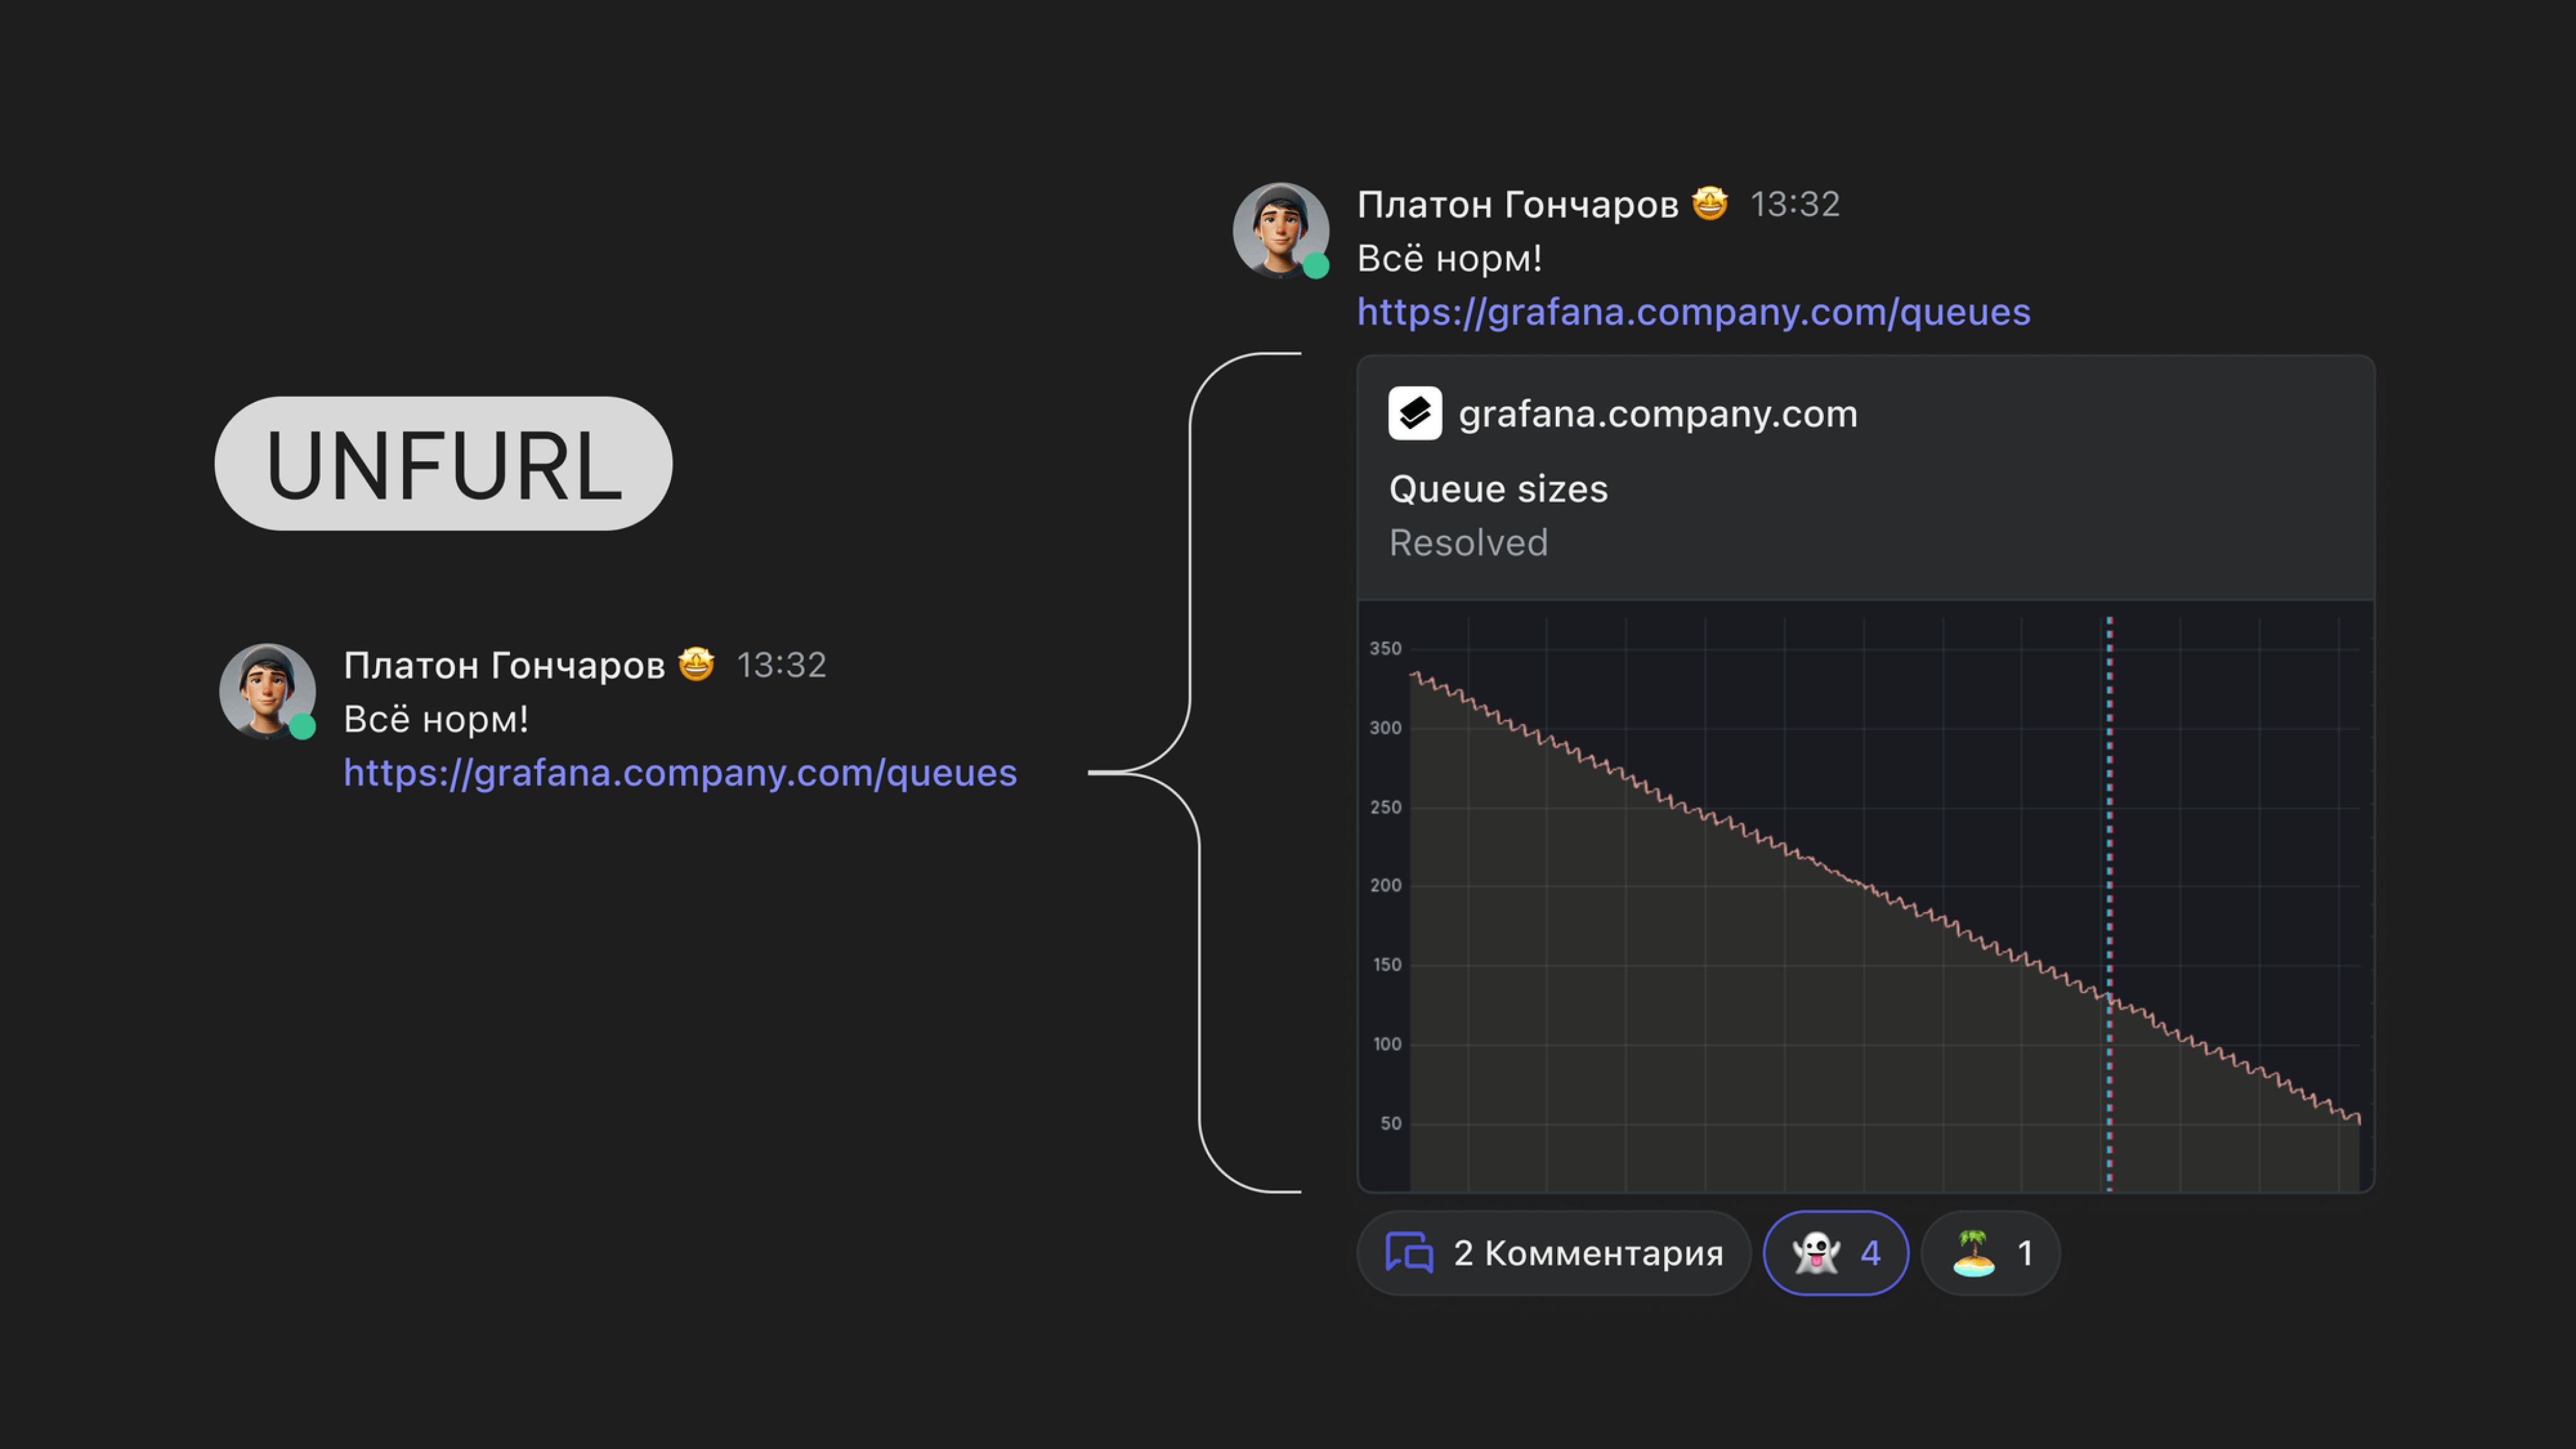2576x1449 pixels.
Task: Open the 2 Комментария thread button
Action: 1553,1253
